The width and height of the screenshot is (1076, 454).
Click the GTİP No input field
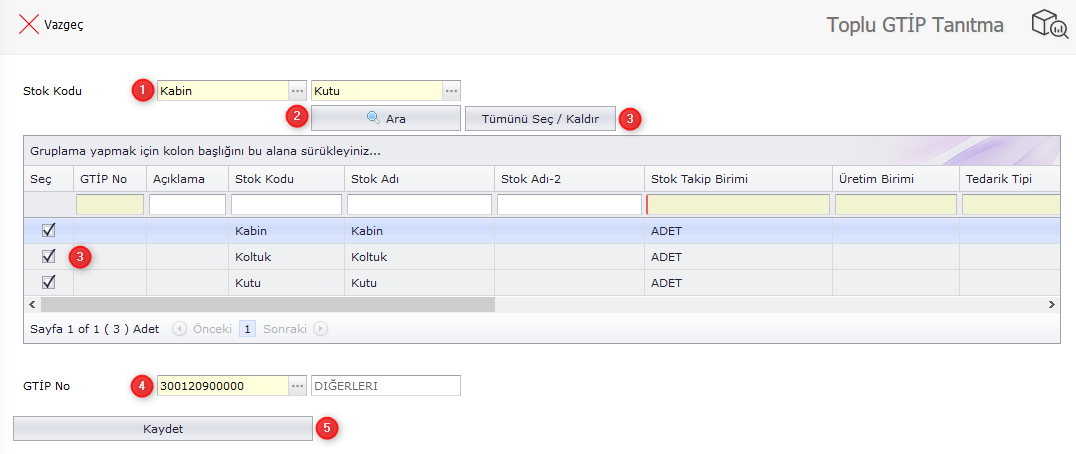point(222,386)
